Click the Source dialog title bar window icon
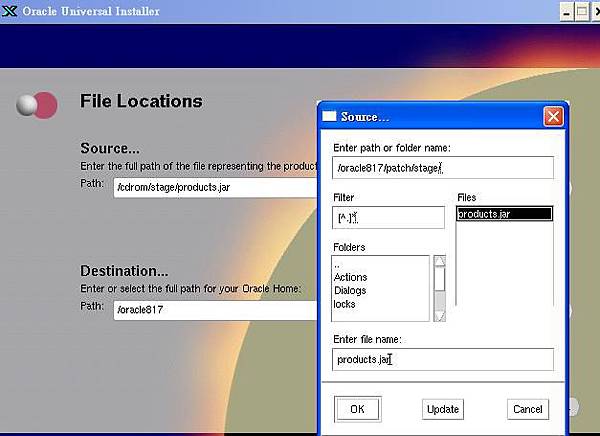 click(x=329, y=116)
